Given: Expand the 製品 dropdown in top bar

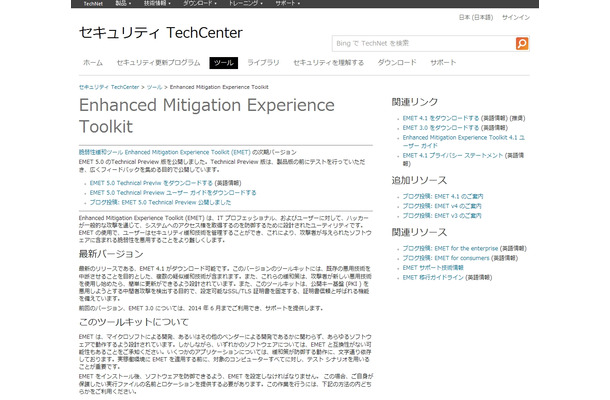Looking at the screenshot, I should 123,4.
